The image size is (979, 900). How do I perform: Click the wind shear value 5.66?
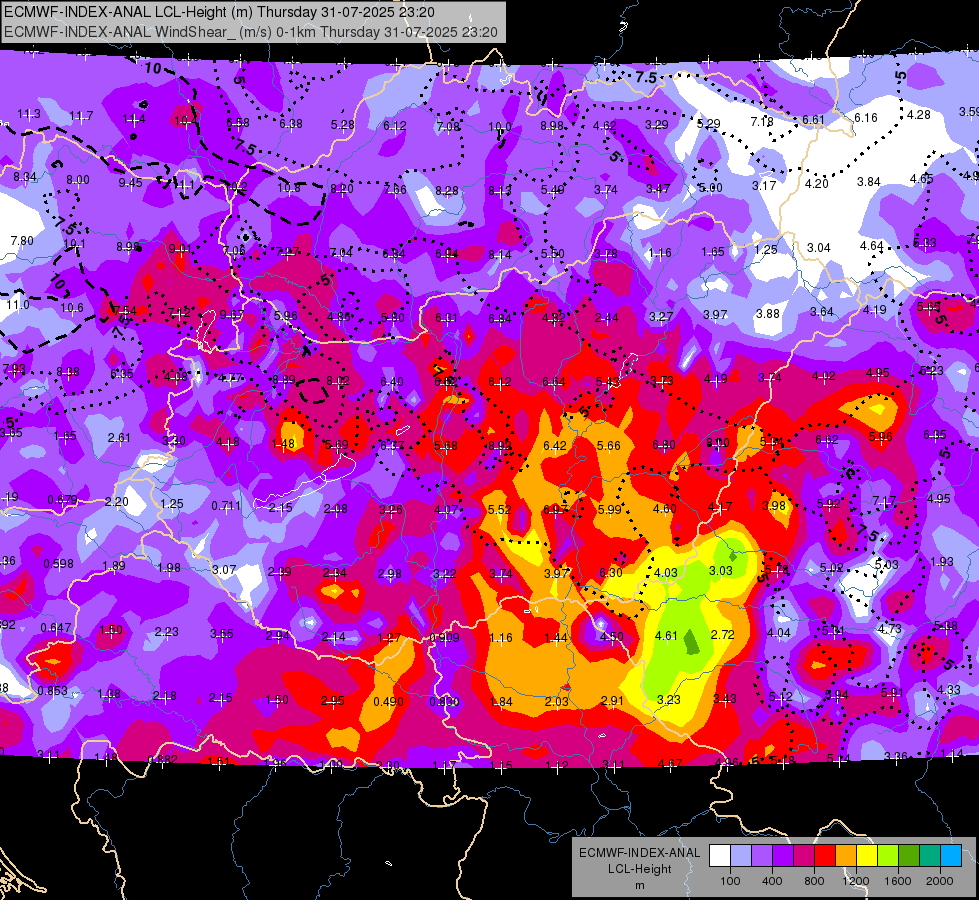(x=609, y=445)
